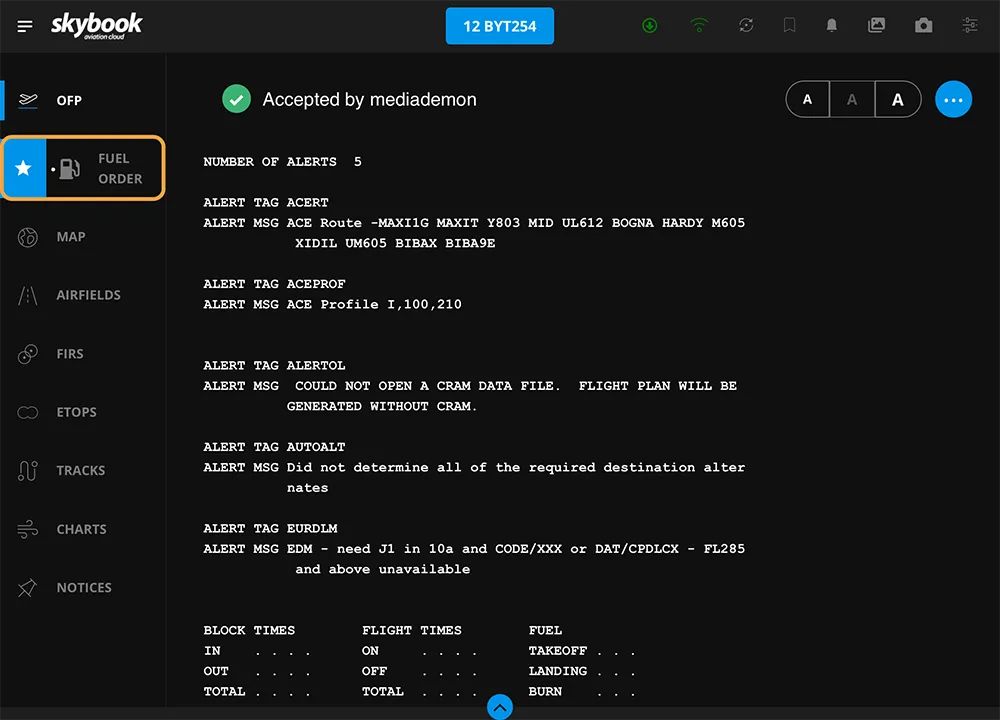Open notifications bell
Viewport: 1000px width, 720px height.
pyautogui.click(x=831, y=26)
